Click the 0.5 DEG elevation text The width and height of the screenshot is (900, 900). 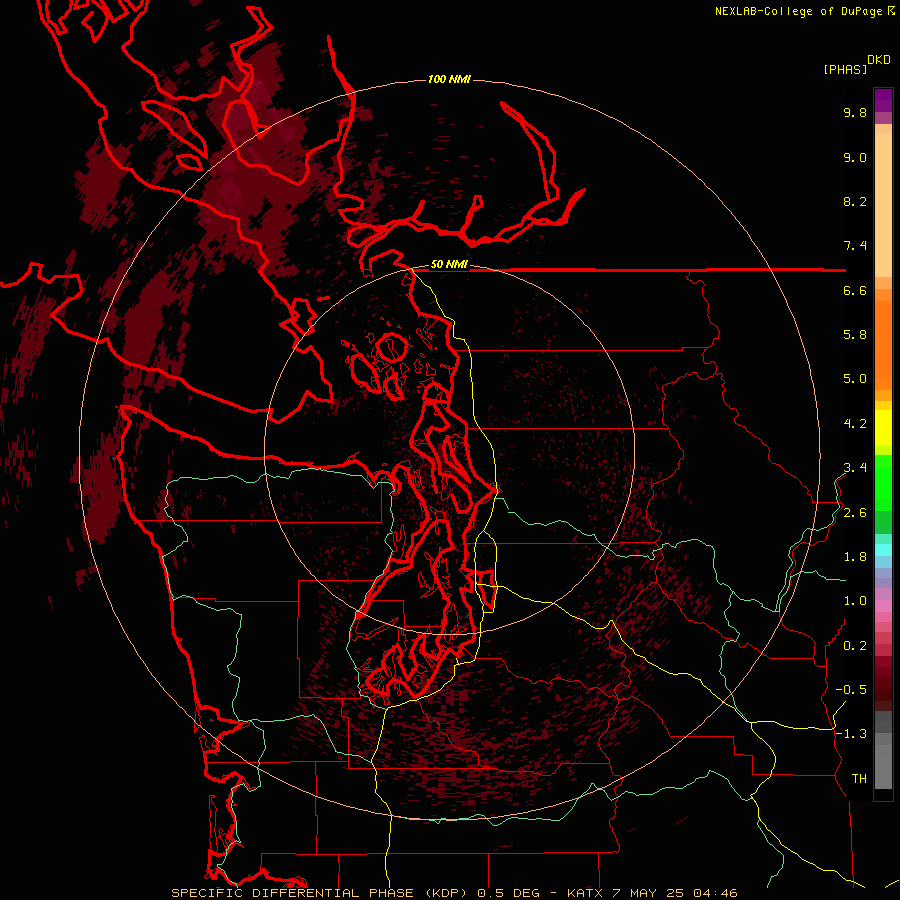point(508,893)
